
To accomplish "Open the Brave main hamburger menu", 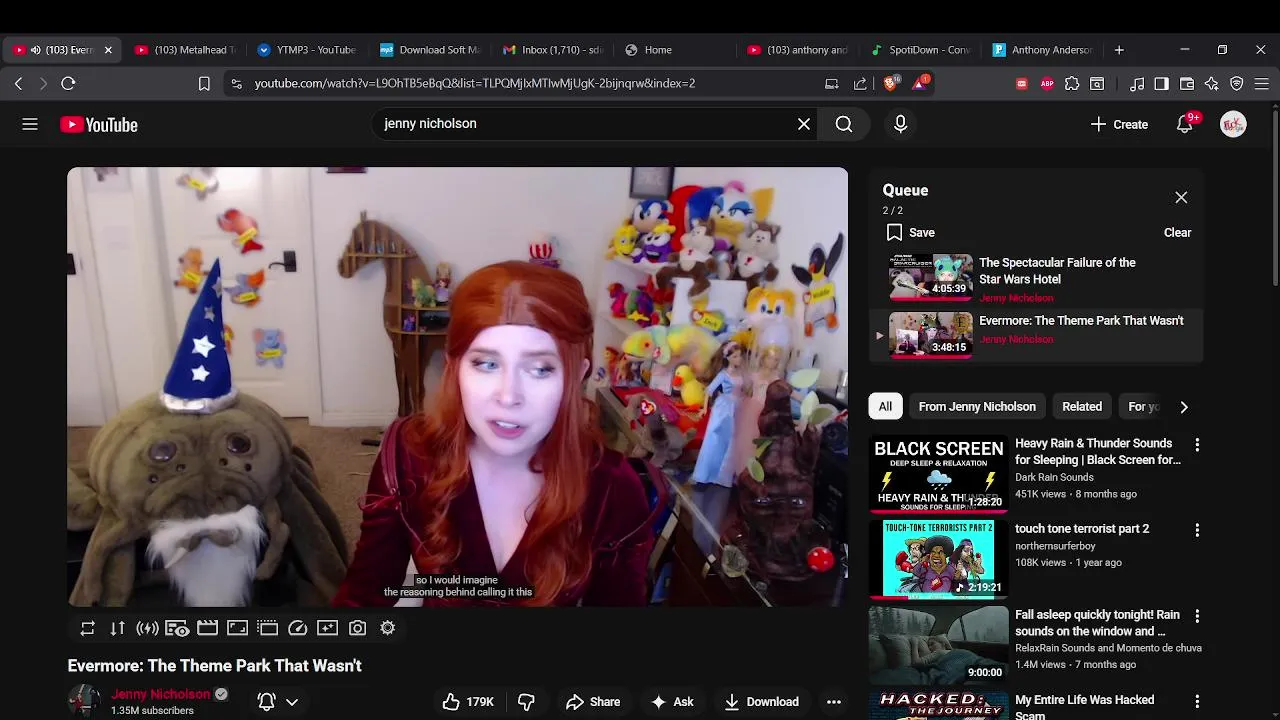I will [1262, 84].
